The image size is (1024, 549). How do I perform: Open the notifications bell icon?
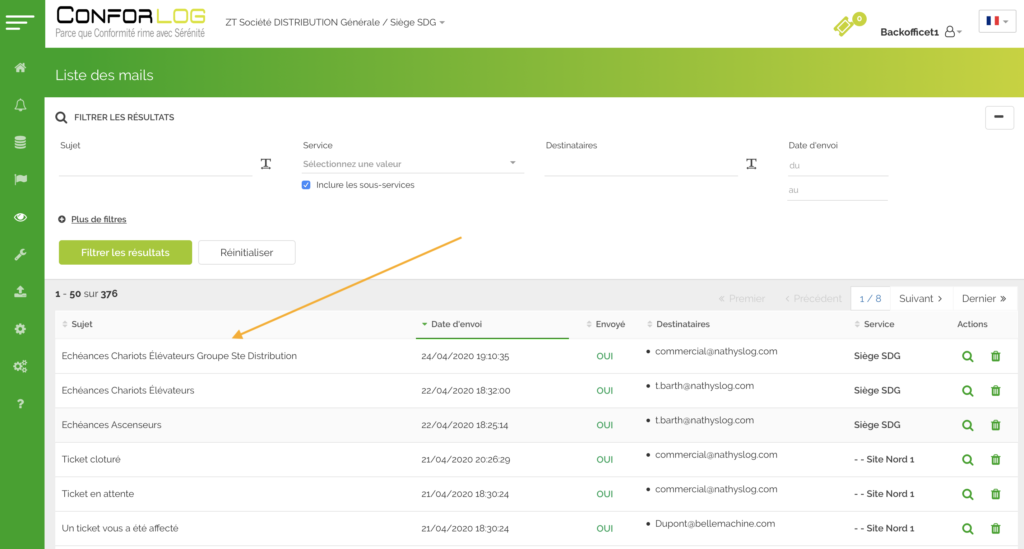pyautogui.click(x=20, y=105)
